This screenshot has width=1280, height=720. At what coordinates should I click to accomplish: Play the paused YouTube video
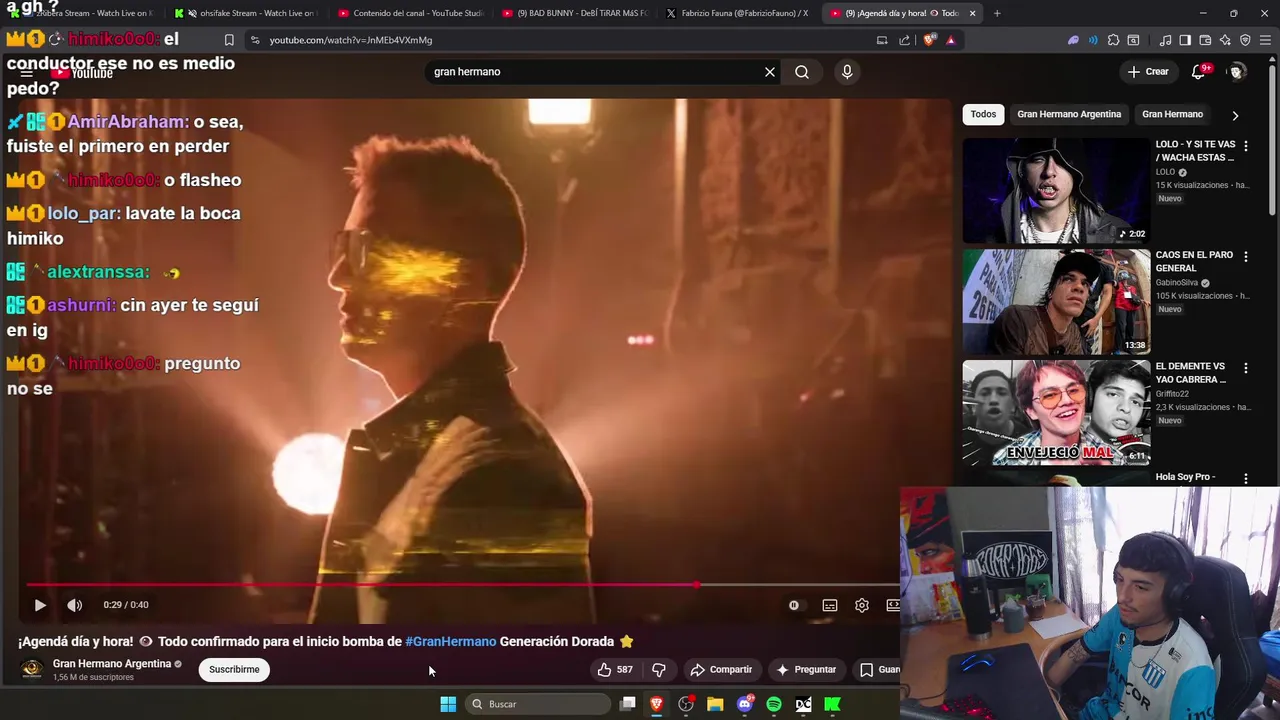[x=40, y=605]
